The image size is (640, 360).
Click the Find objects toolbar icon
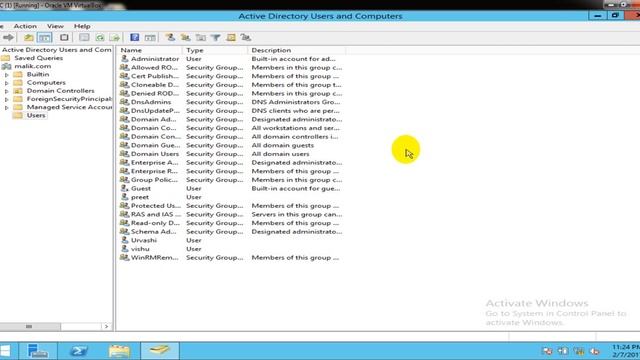click(231, 38)
